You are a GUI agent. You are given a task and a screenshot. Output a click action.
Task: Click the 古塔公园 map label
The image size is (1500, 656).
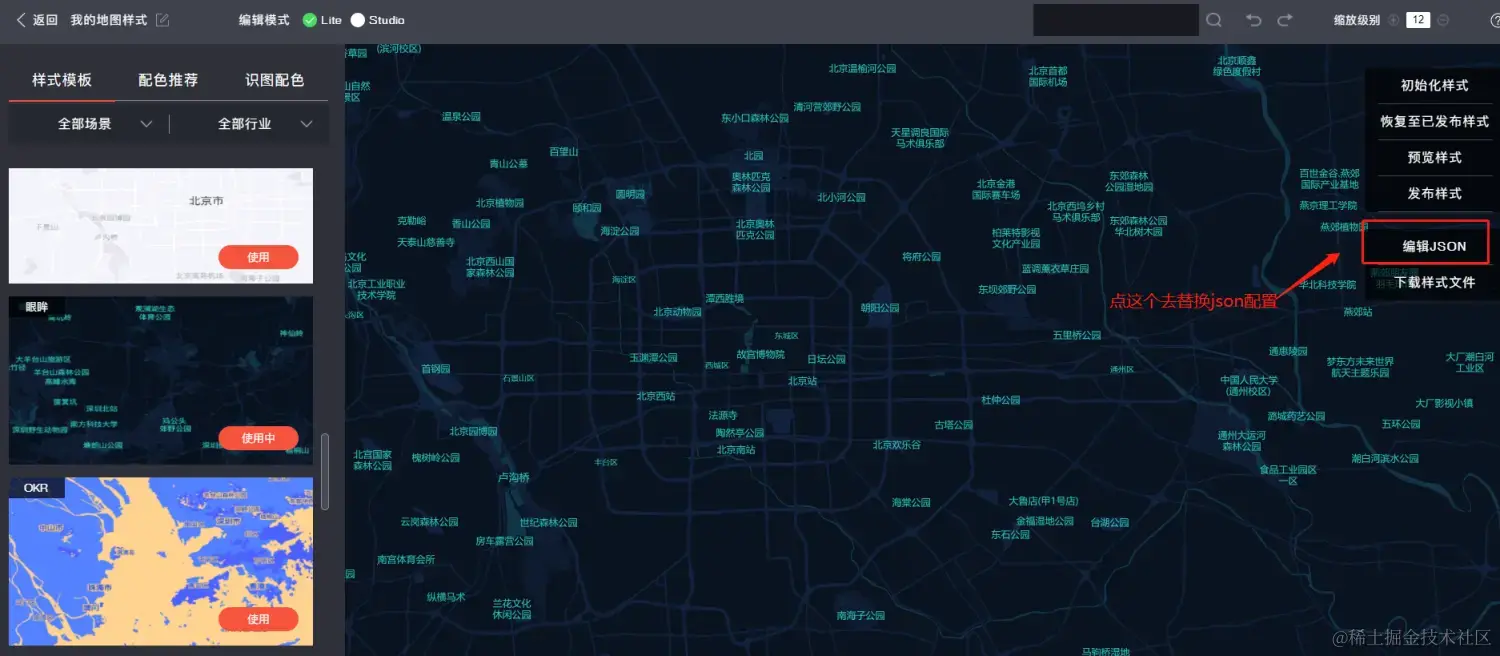953,425
